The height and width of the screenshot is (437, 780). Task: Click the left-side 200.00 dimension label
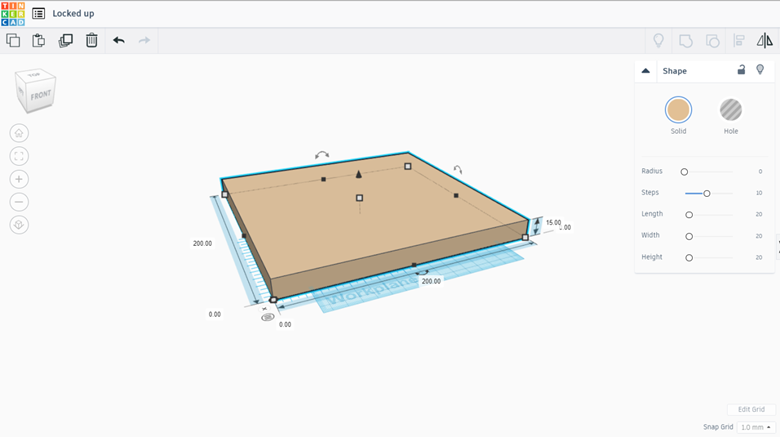pyautogui.click(x=202, y=243)
